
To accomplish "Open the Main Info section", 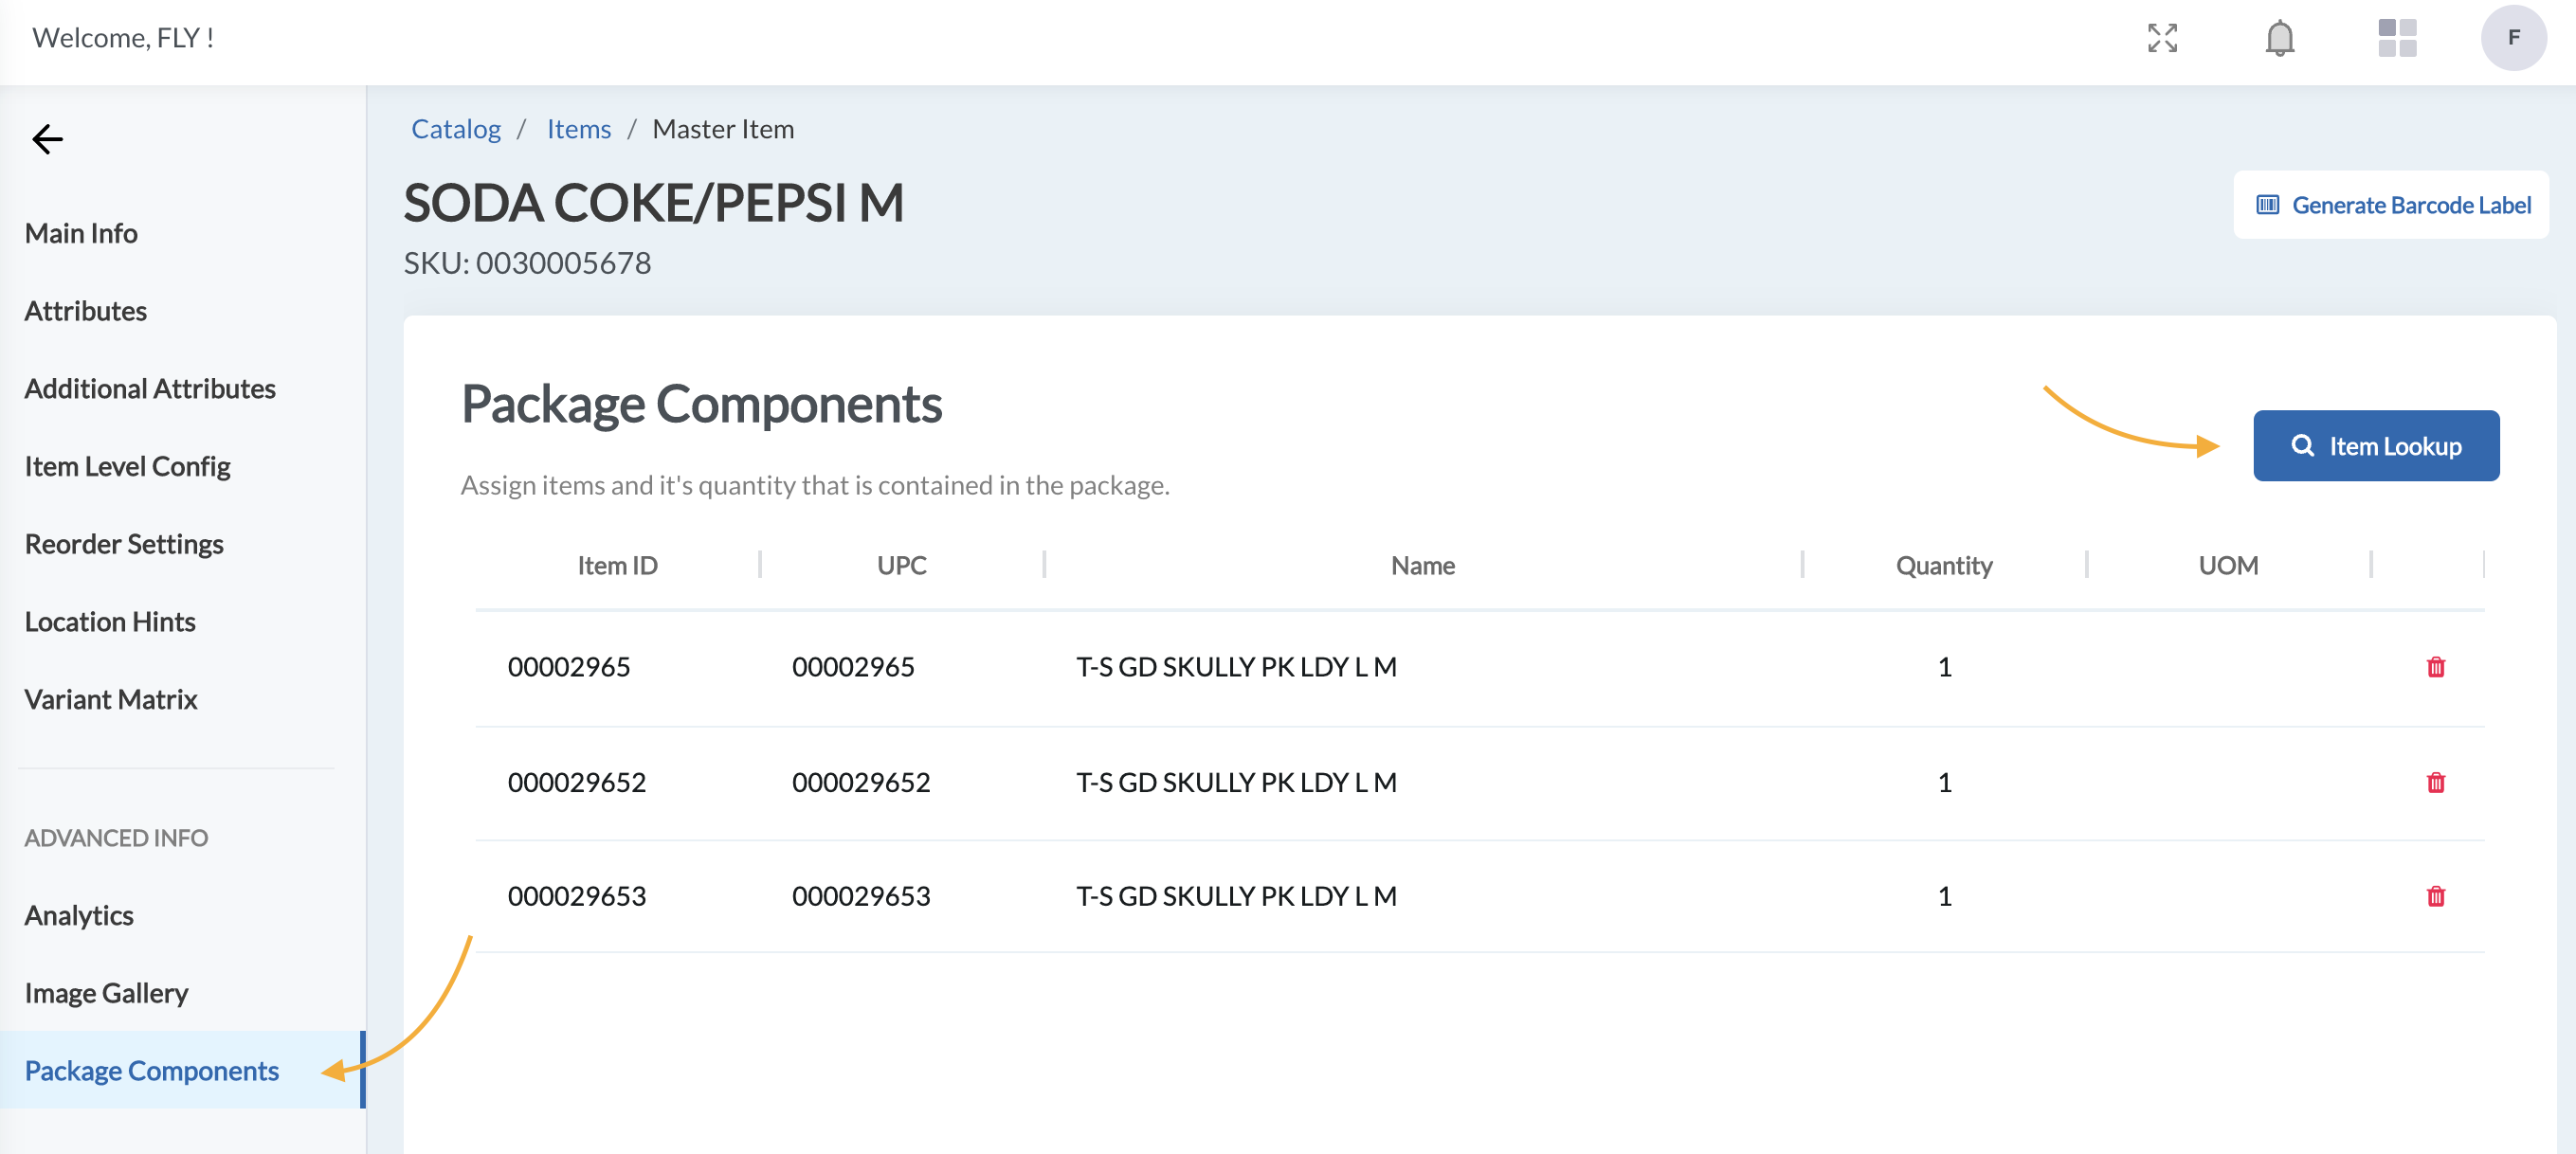I will pos(81,233).
